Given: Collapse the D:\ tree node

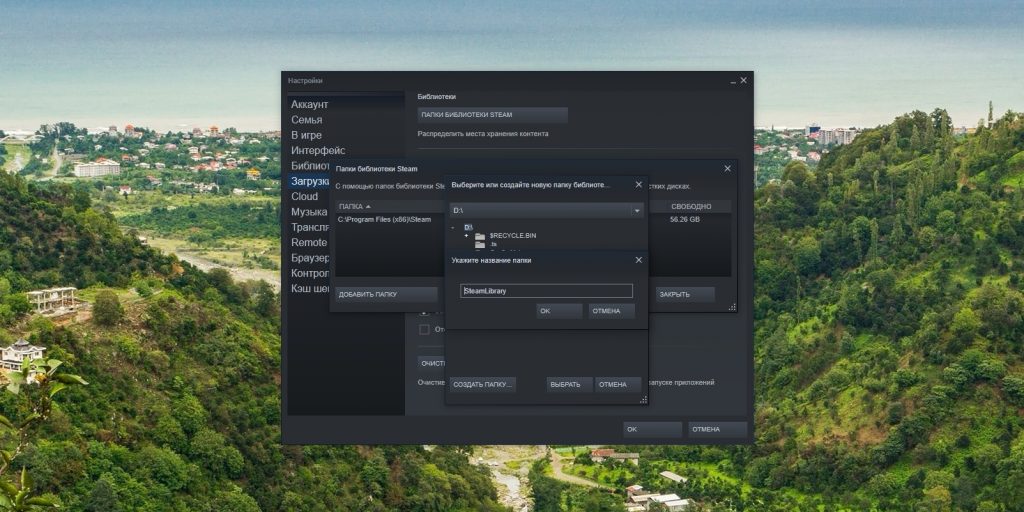Looking at the screenshot, I should [453, 228].
